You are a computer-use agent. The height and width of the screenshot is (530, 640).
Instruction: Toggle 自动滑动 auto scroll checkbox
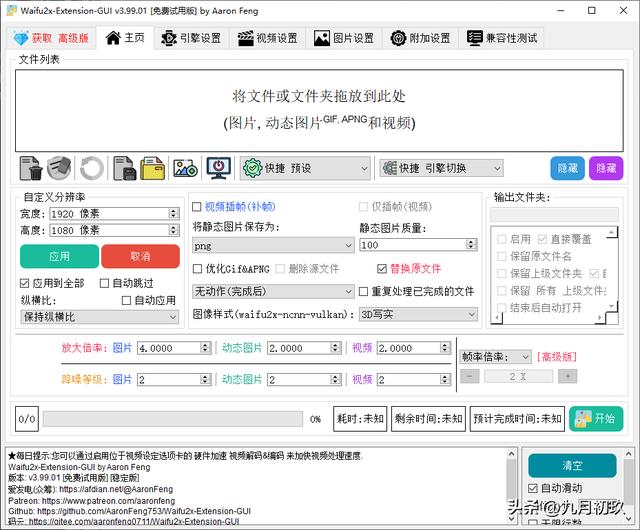coord(533,488)
